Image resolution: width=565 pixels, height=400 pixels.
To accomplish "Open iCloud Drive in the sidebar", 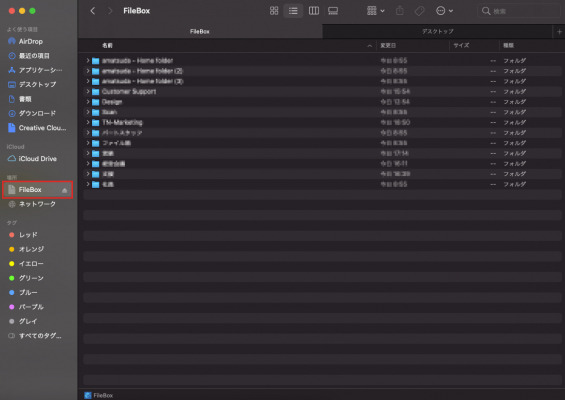I will [37, 159].
